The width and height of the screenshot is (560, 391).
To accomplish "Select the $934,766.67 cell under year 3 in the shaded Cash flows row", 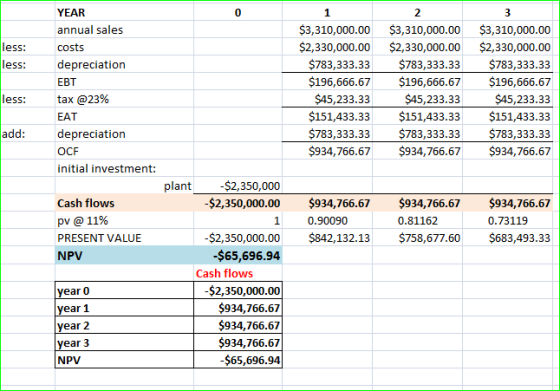I will click(508, 203).
